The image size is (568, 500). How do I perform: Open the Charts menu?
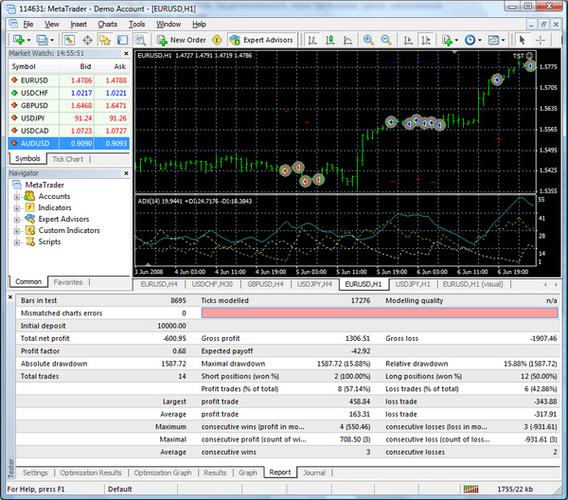(107, 24)
